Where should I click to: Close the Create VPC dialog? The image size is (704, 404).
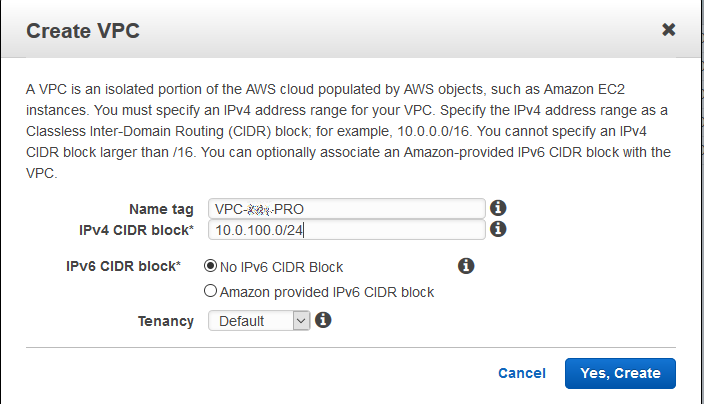point(669,30)
